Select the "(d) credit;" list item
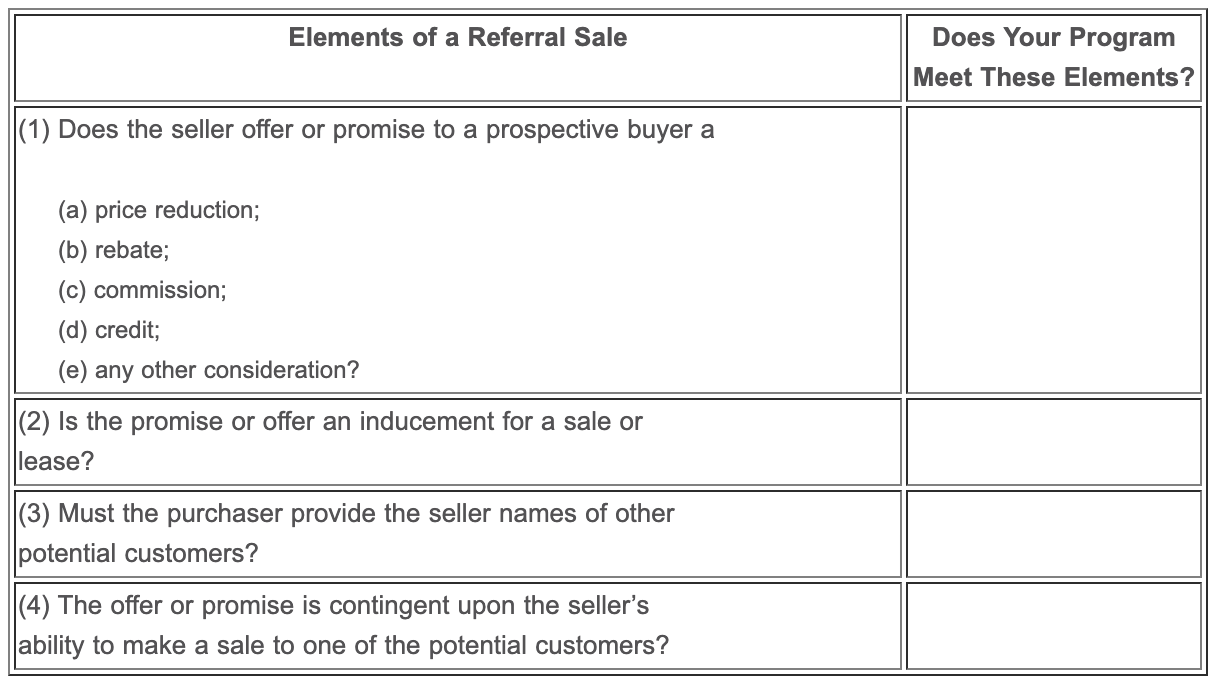 pyautogui.click(x=108, y=330)
